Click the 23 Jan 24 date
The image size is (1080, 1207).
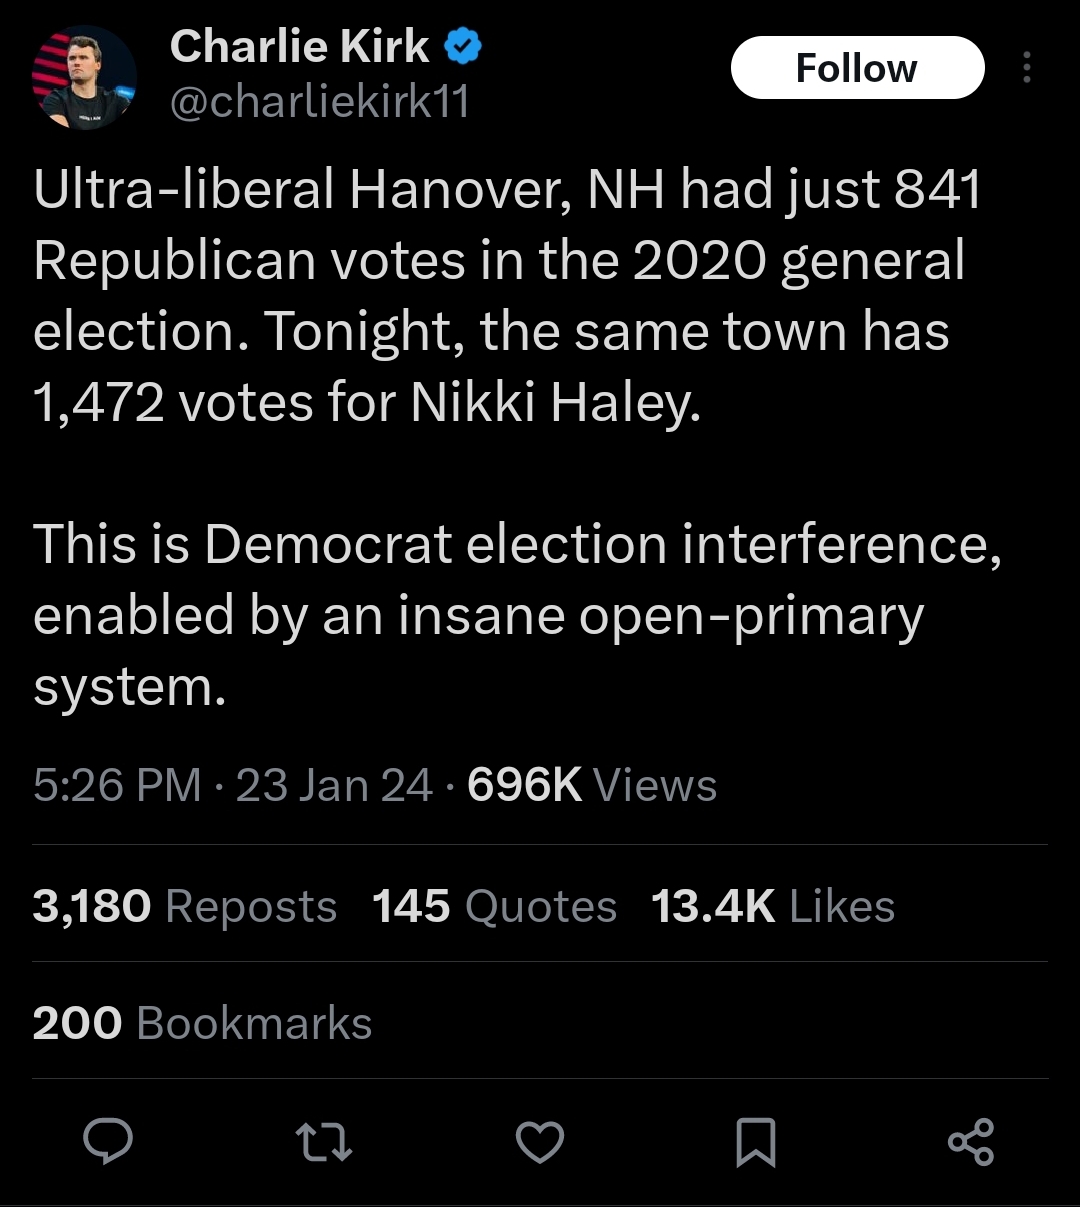coord(334,785)
